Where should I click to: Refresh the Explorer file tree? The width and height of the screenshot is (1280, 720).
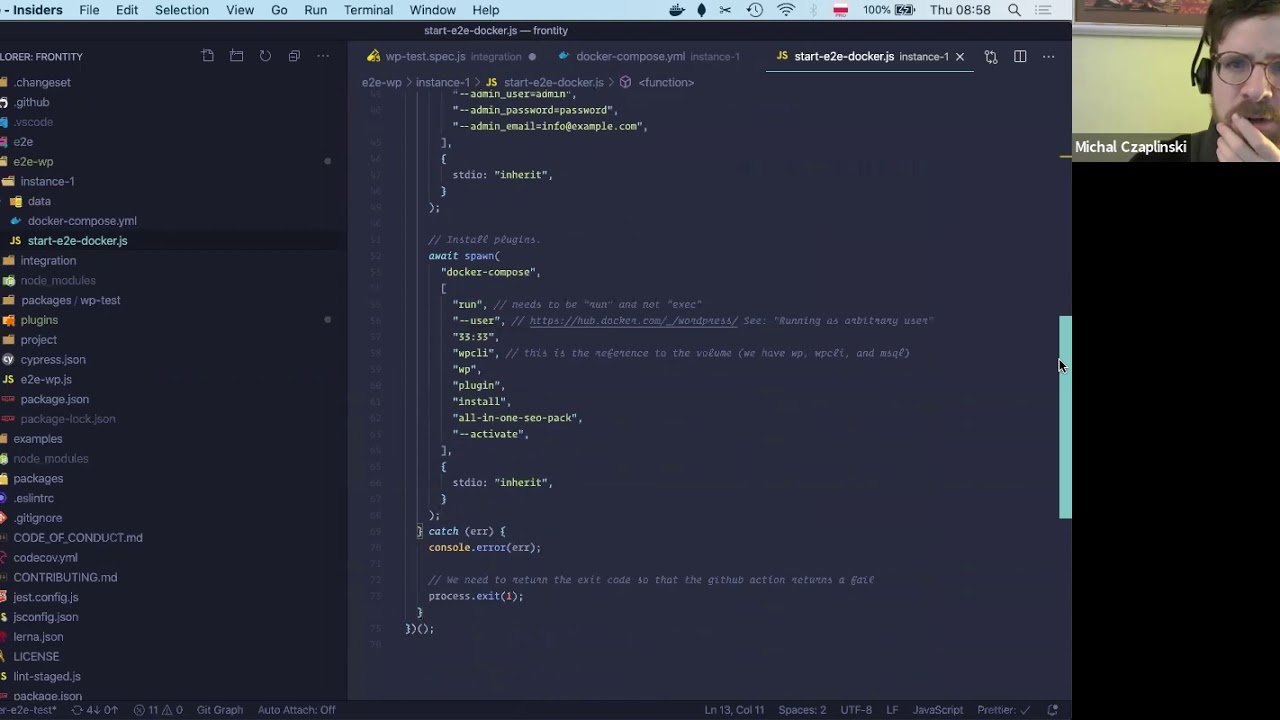pyautogui.click(x=265, y=57)
